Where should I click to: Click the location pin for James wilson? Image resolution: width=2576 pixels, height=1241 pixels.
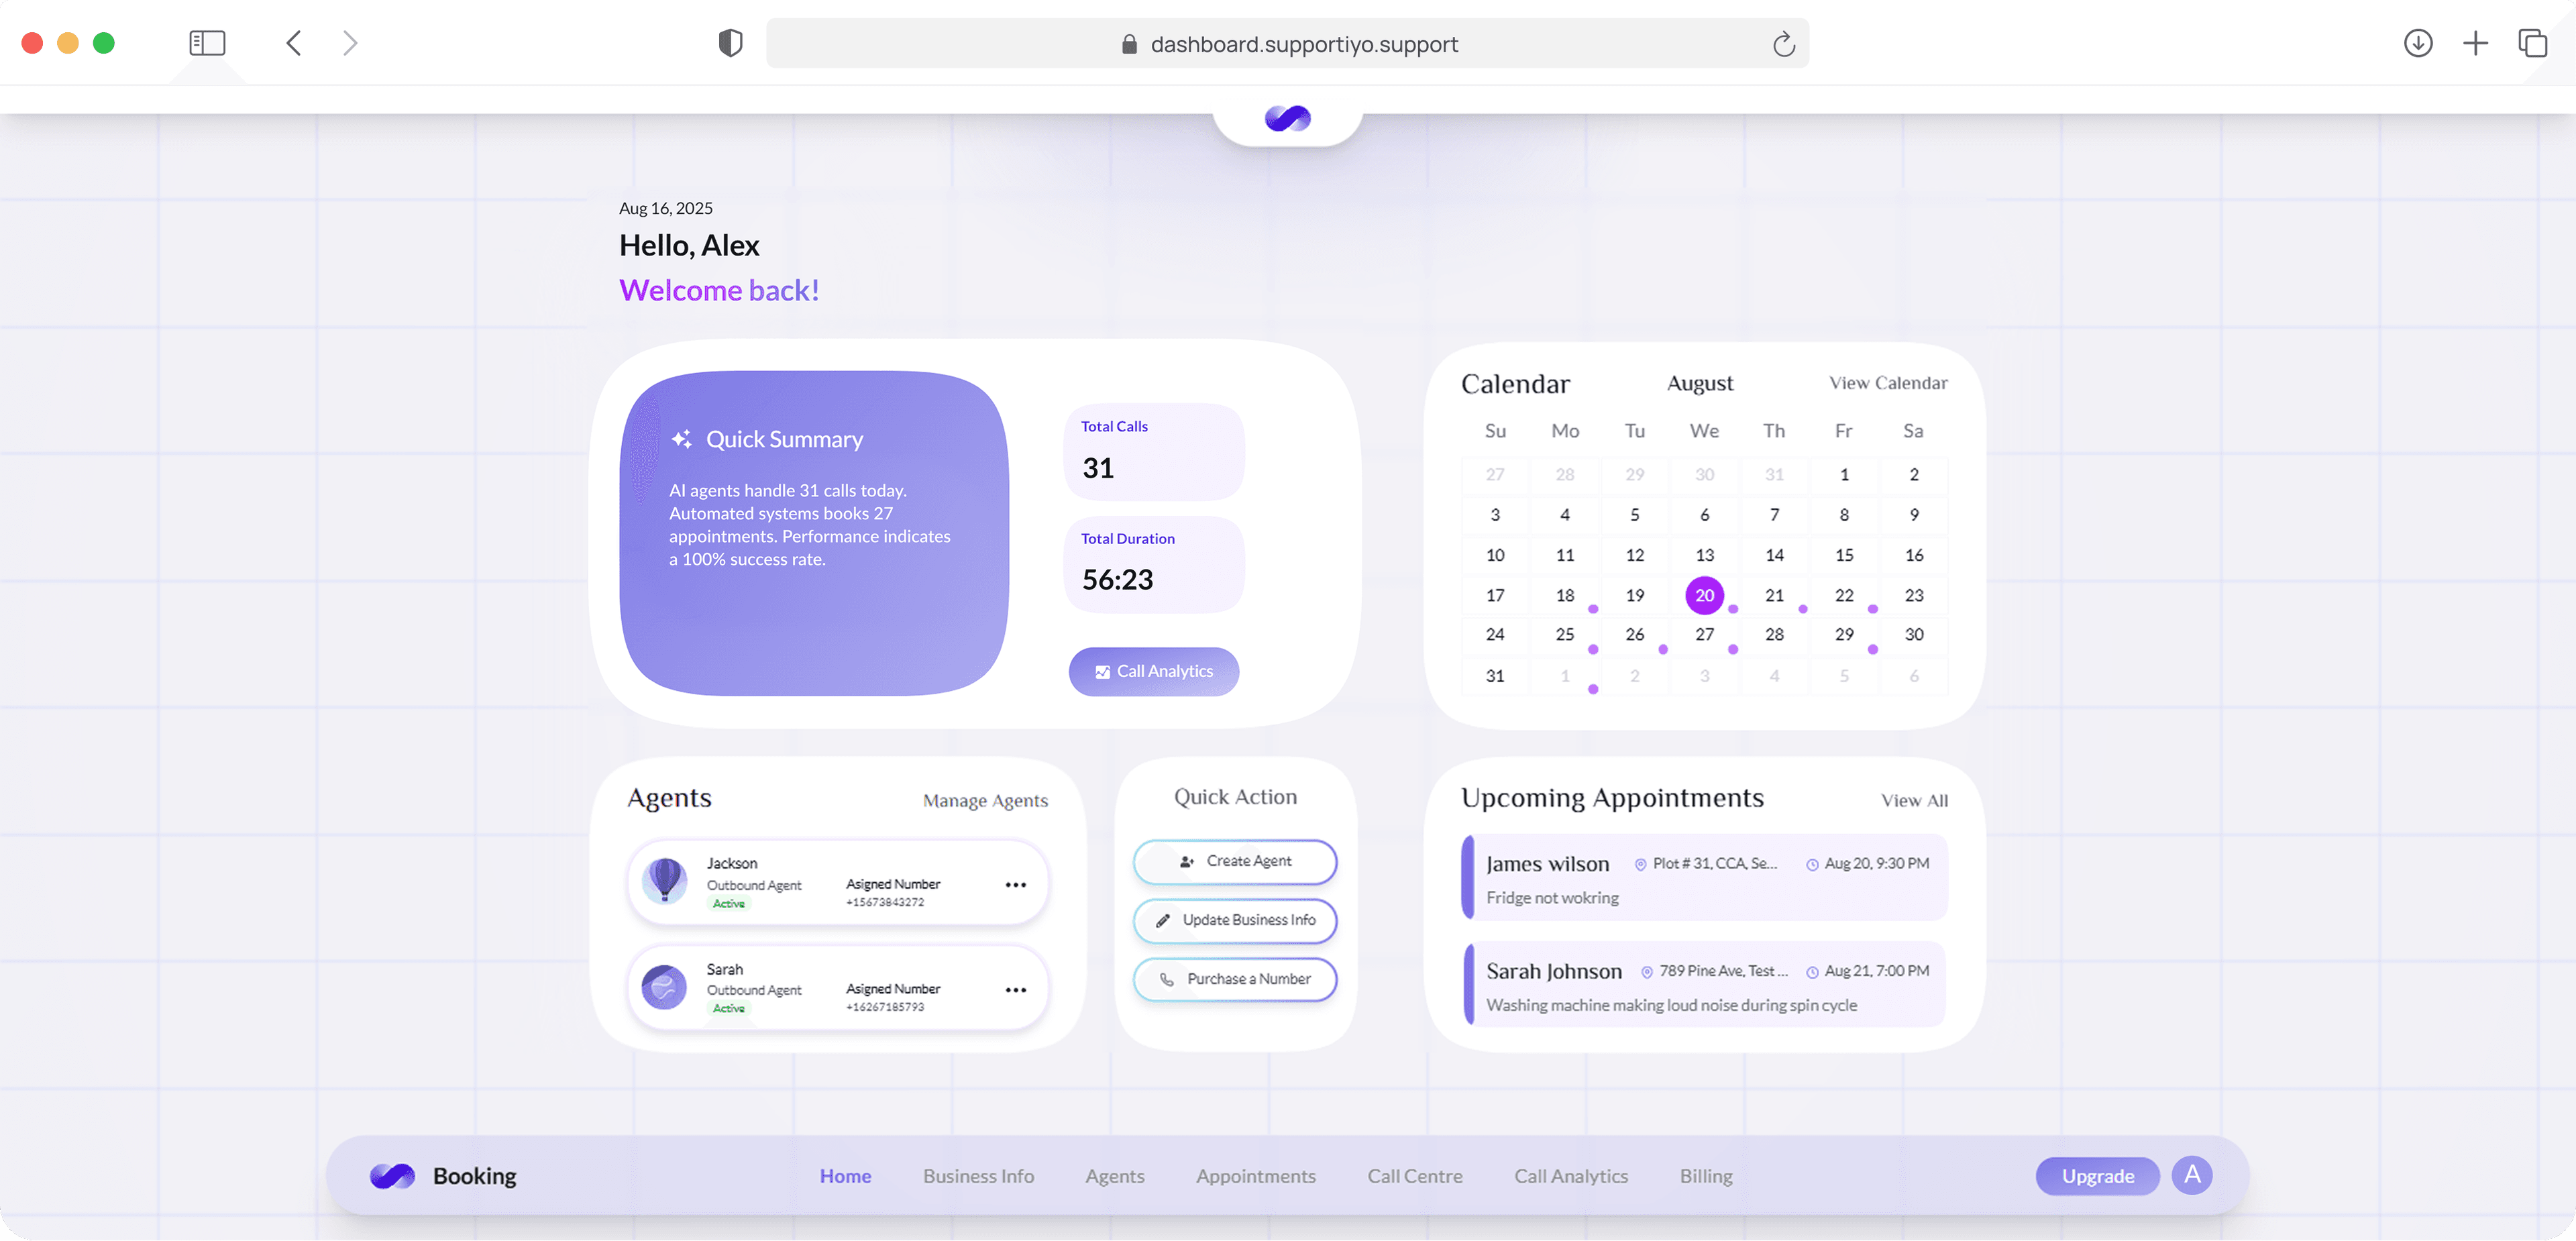point(1640,865)
